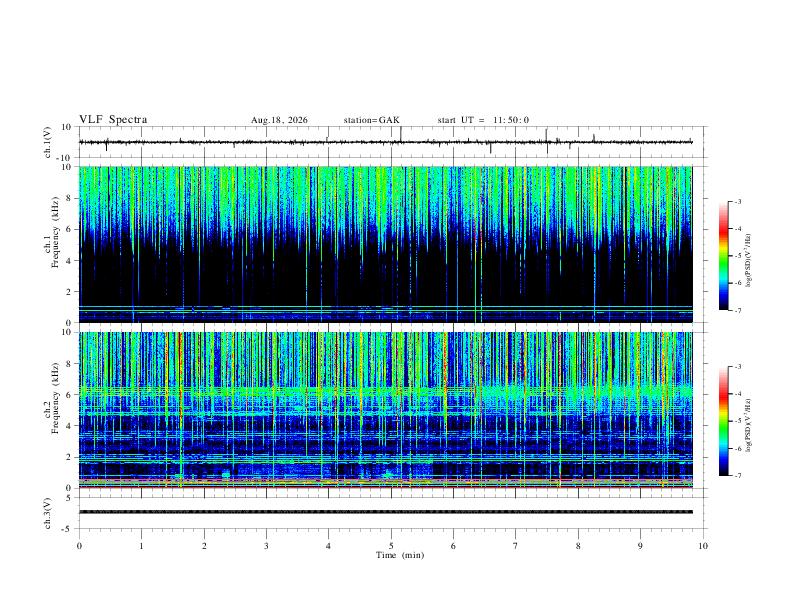
Task: Select the 2 minute tick on time axis
Action: point(204,546)
